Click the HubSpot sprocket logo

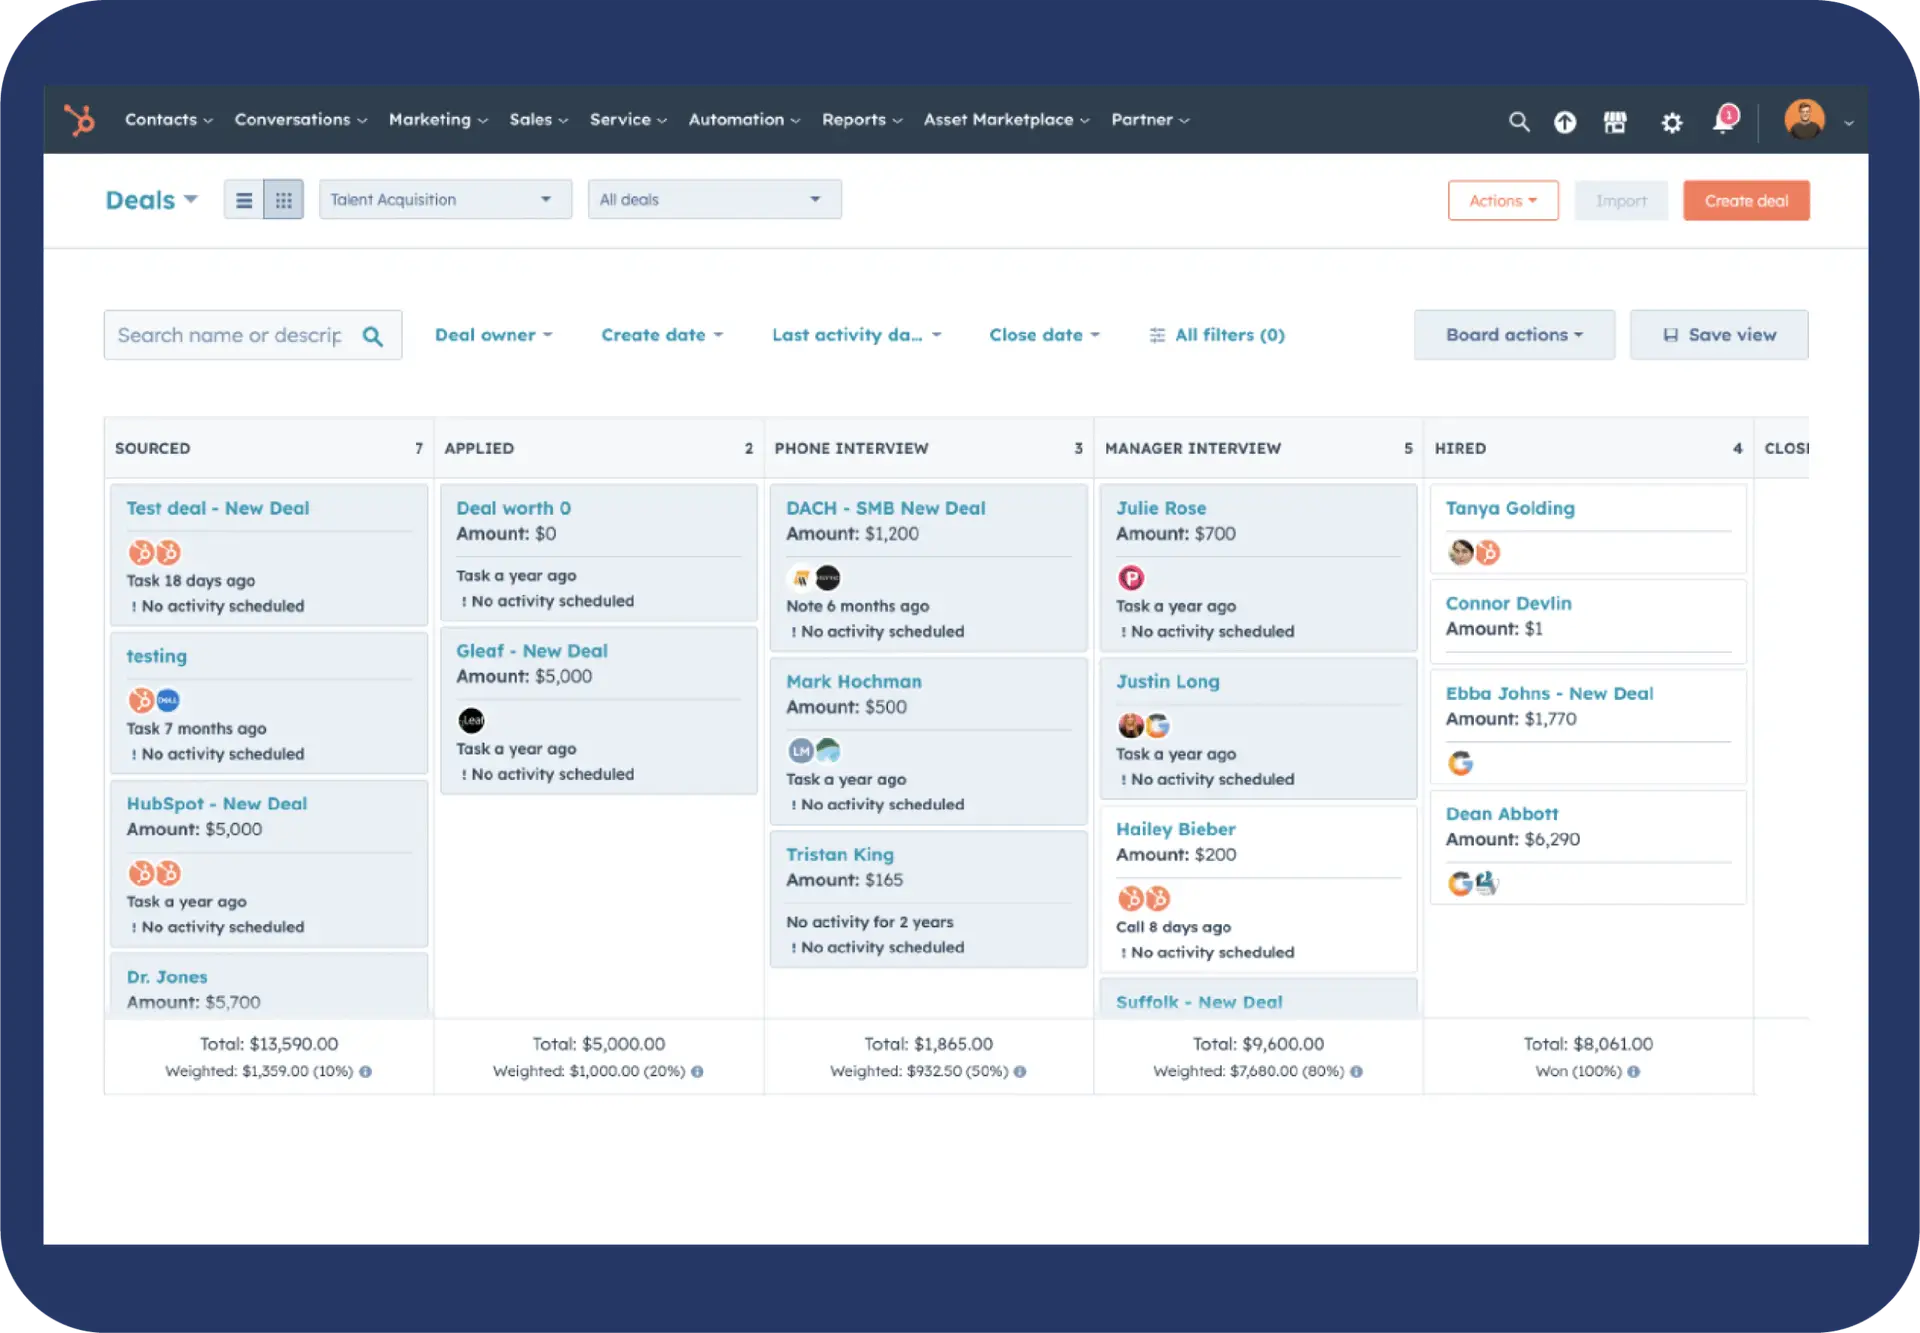pyautogui.click(x=79, y=120)
